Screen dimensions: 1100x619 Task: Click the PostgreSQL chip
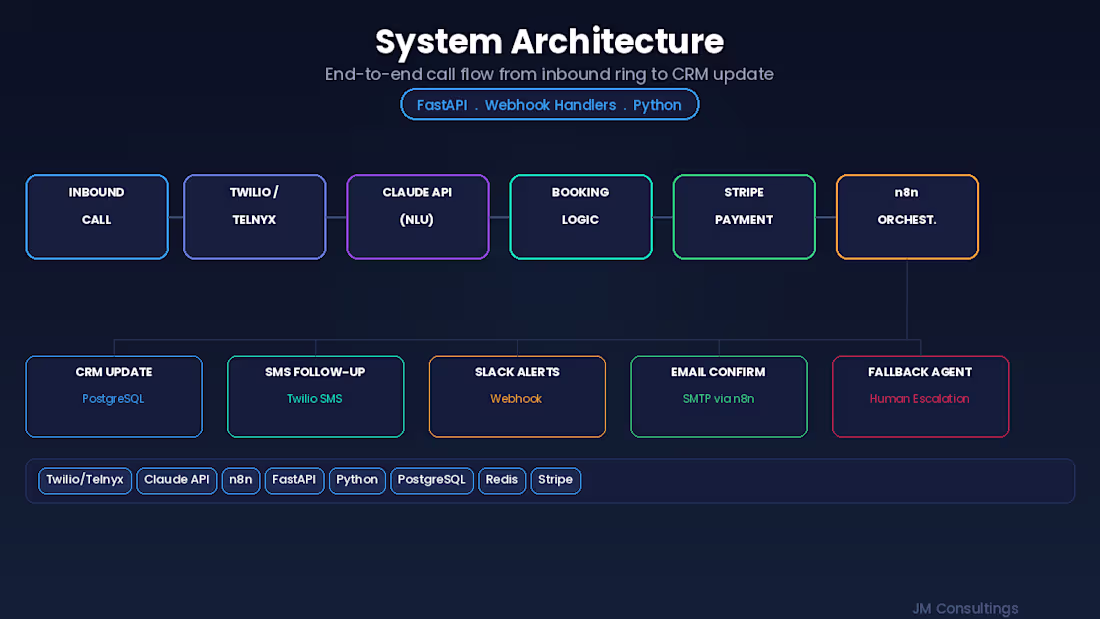click(431, 480)
